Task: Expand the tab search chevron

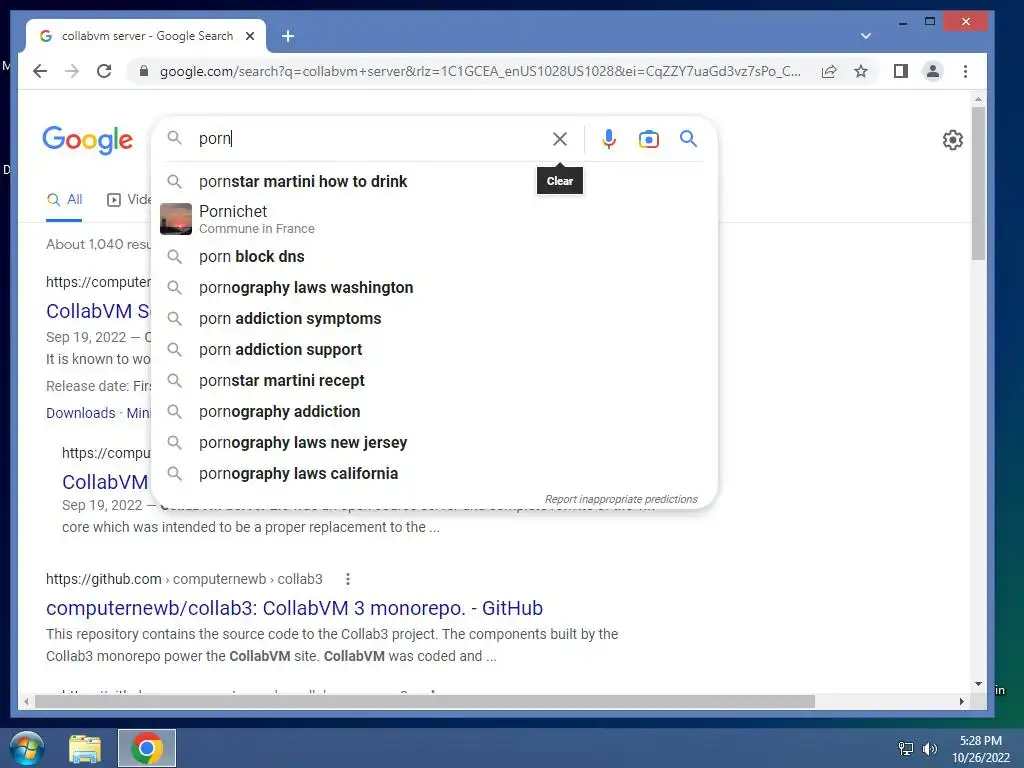Action: click(865, 36)
